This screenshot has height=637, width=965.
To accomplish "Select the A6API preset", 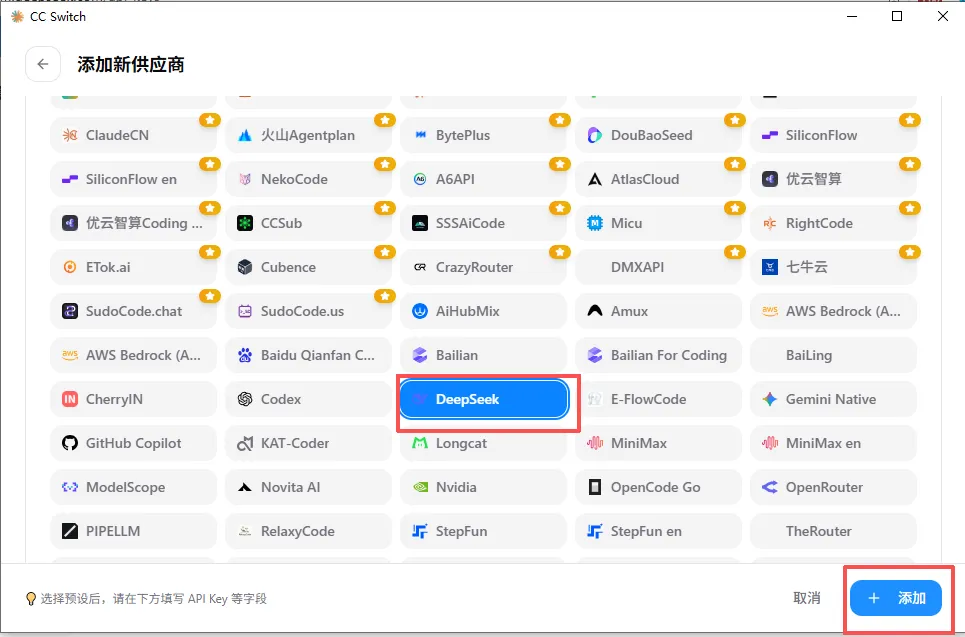I will click(x=483, y=179).
